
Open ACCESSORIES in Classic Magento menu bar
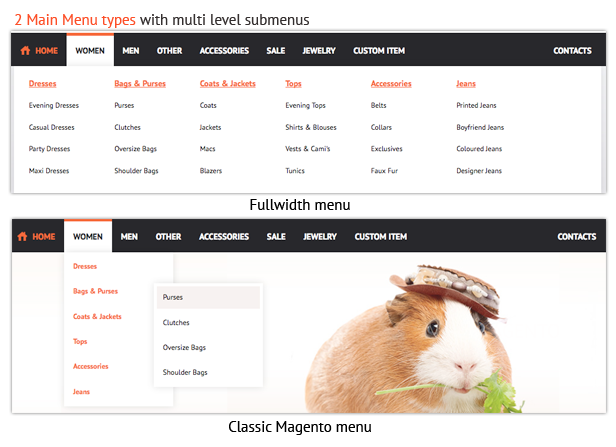coord(224,236)
